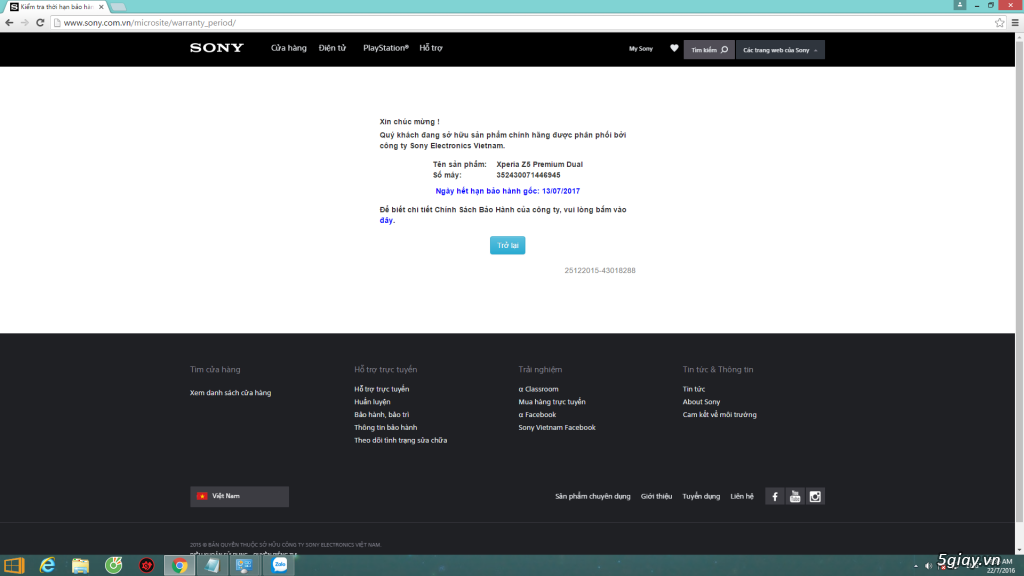Open Mua hàng trực tuyến link

pos(552,402)
